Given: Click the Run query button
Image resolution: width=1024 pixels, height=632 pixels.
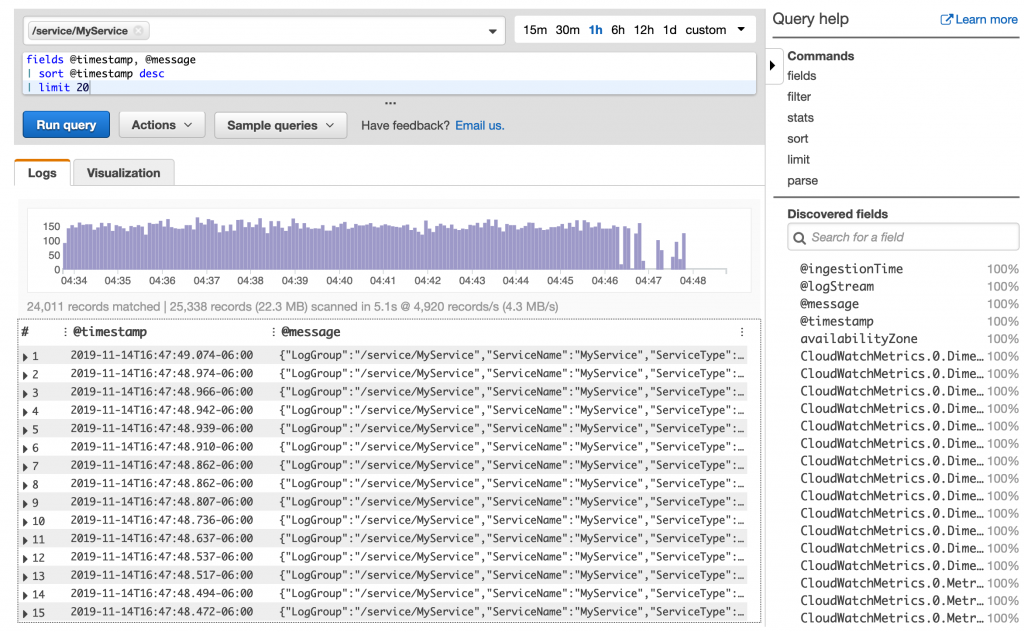Looking at the screenshot, I should click(x=65, y=124).
